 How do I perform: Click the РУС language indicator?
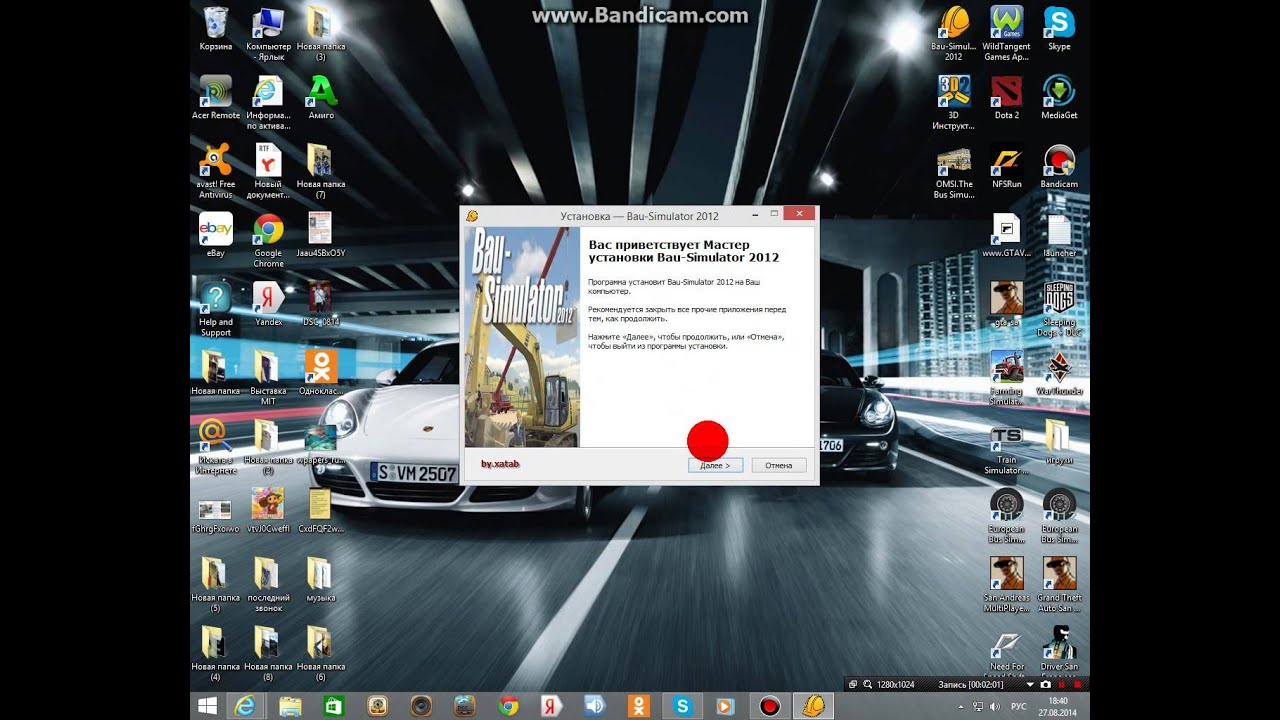(x=1019, y=706)
